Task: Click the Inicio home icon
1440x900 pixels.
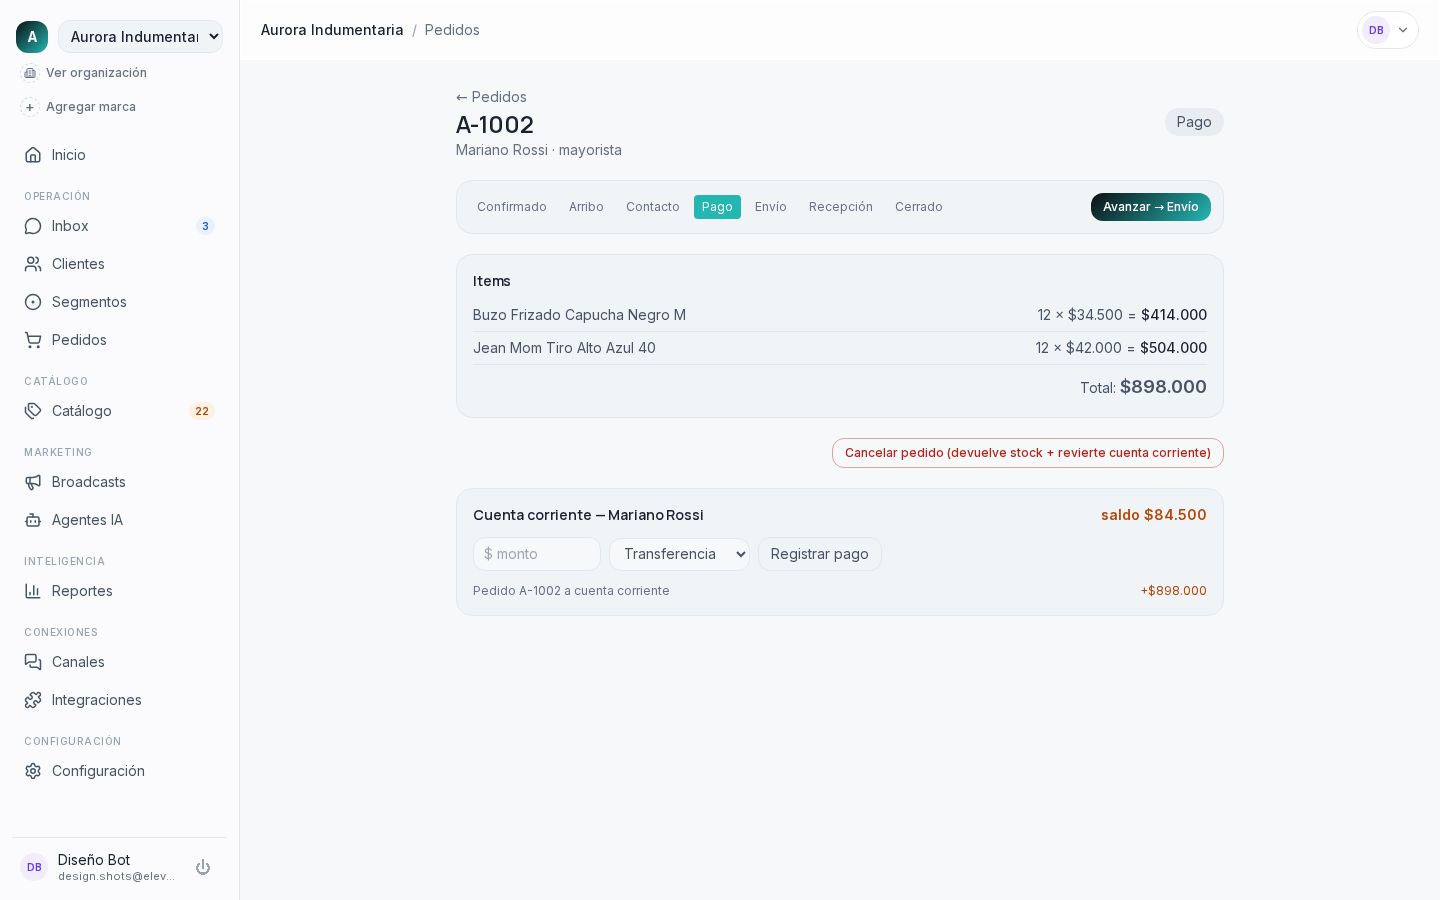Action: (33, 155)
